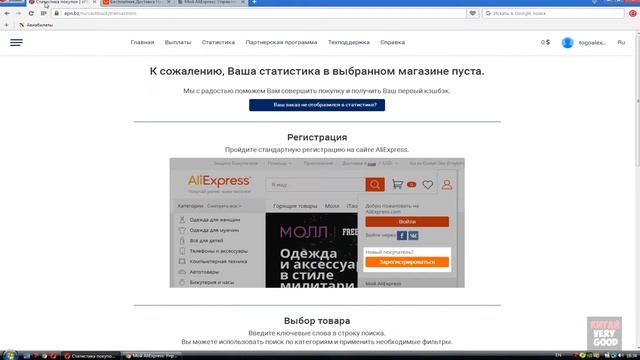Image resolution: width=640 pixels, height=360 pixels.
Task: Open the Главная menu item
Action: point(142,42)
